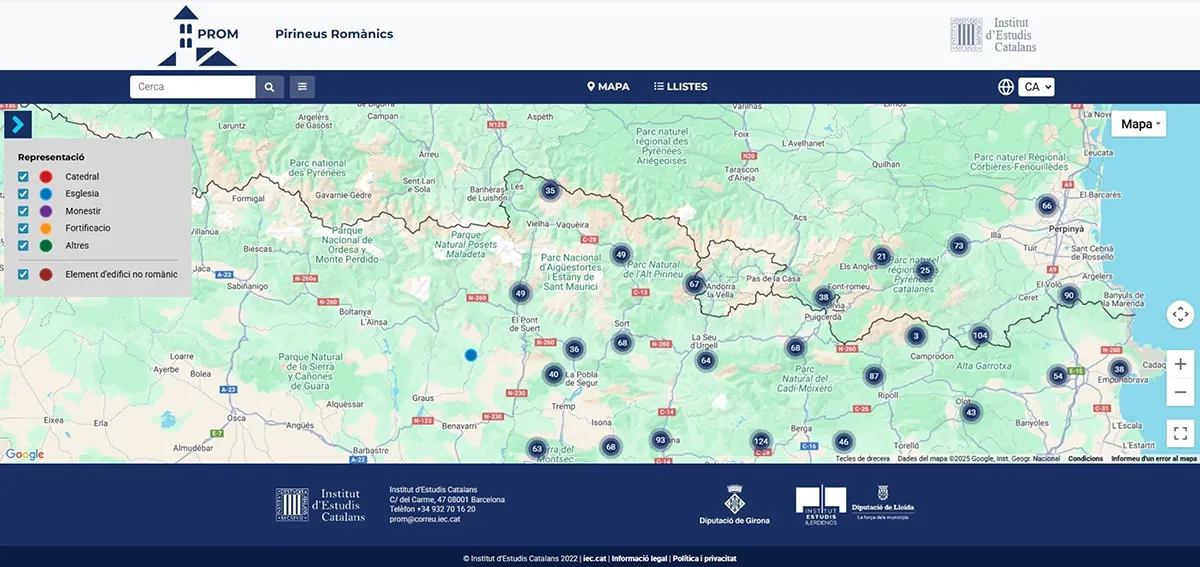The width and height of the screenshot is (1200, 567).
Task: Click the map recenter location icon
Action: tap(1180, 314)
